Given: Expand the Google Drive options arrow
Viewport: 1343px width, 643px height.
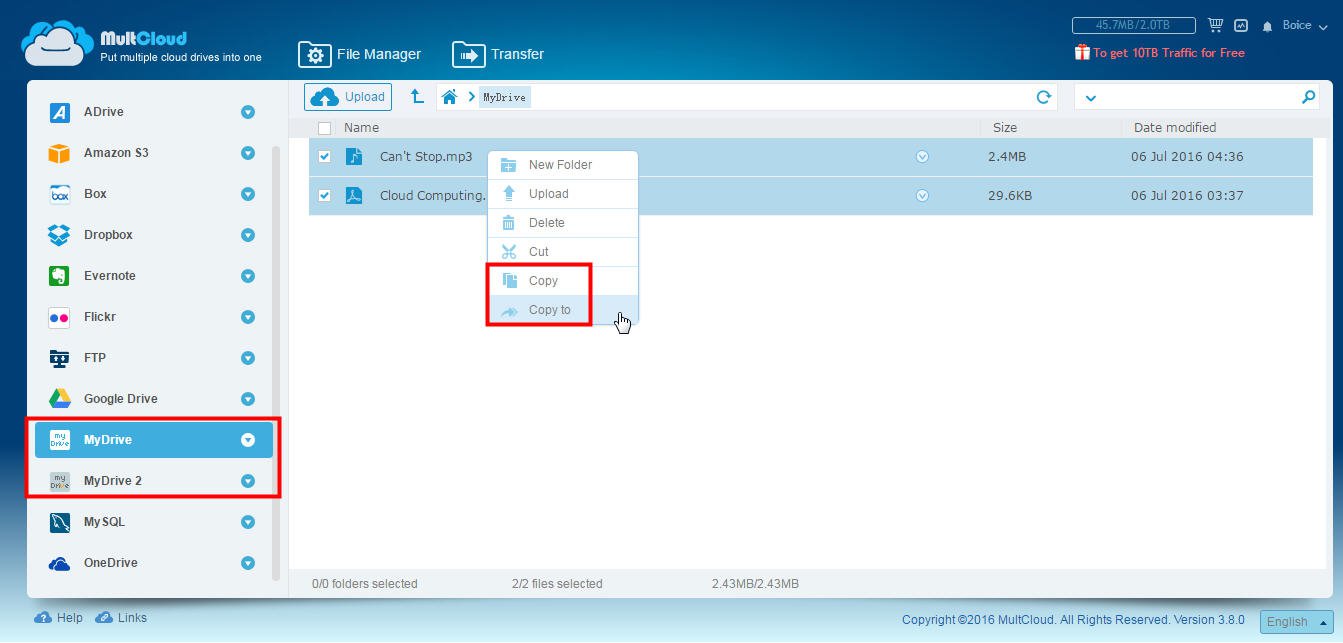Looking at the screenshot, I should click(248, 399).
